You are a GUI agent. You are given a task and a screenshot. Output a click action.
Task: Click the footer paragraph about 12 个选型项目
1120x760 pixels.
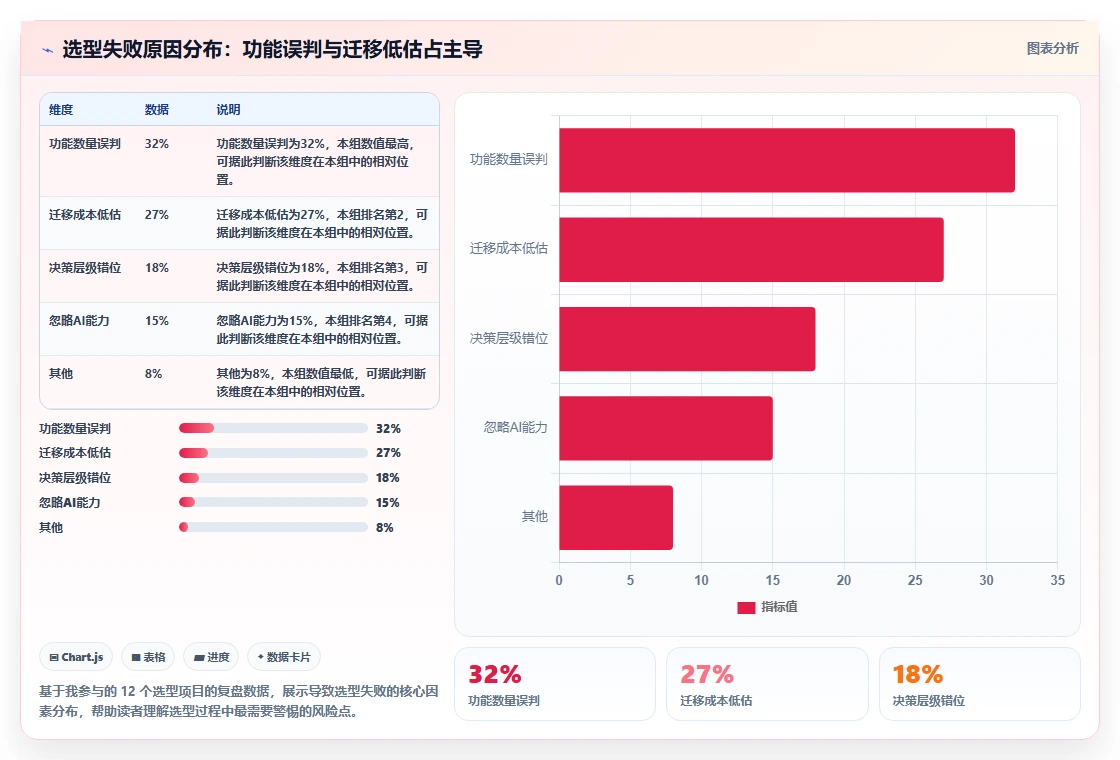[239, 701]
